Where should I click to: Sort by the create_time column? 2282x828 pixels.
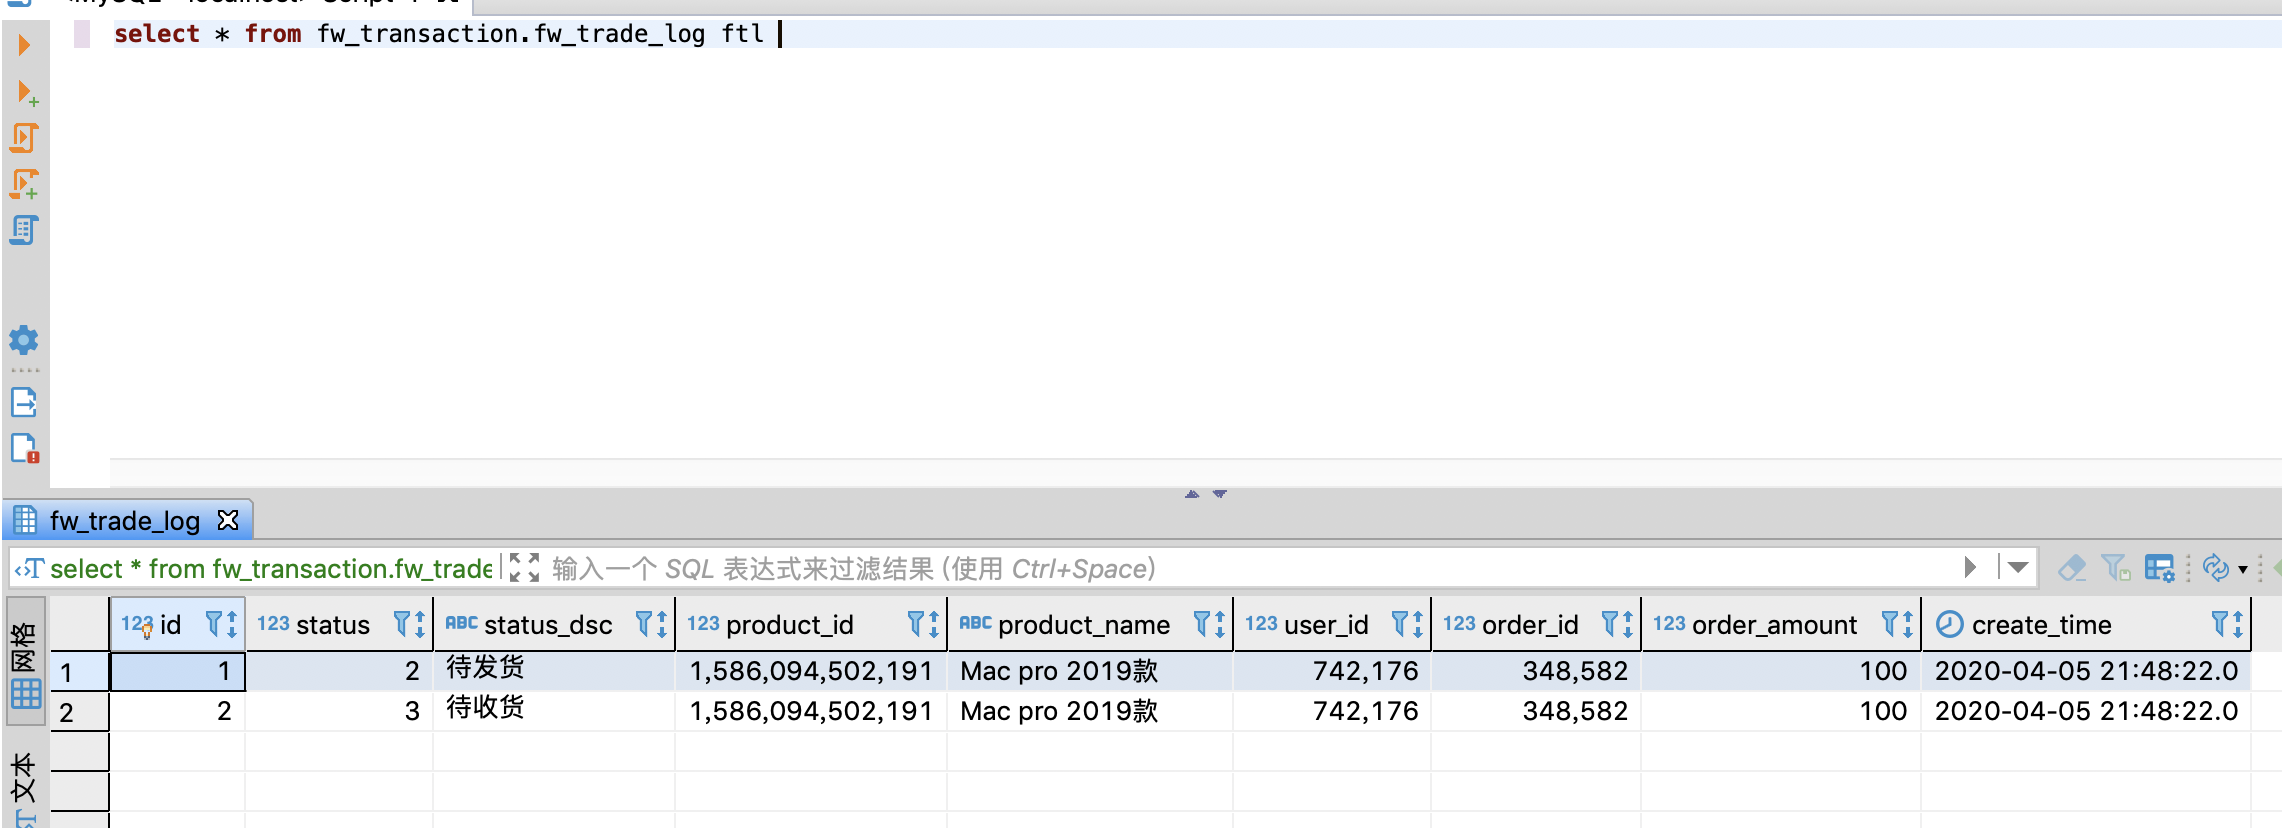coord(2238,624)
